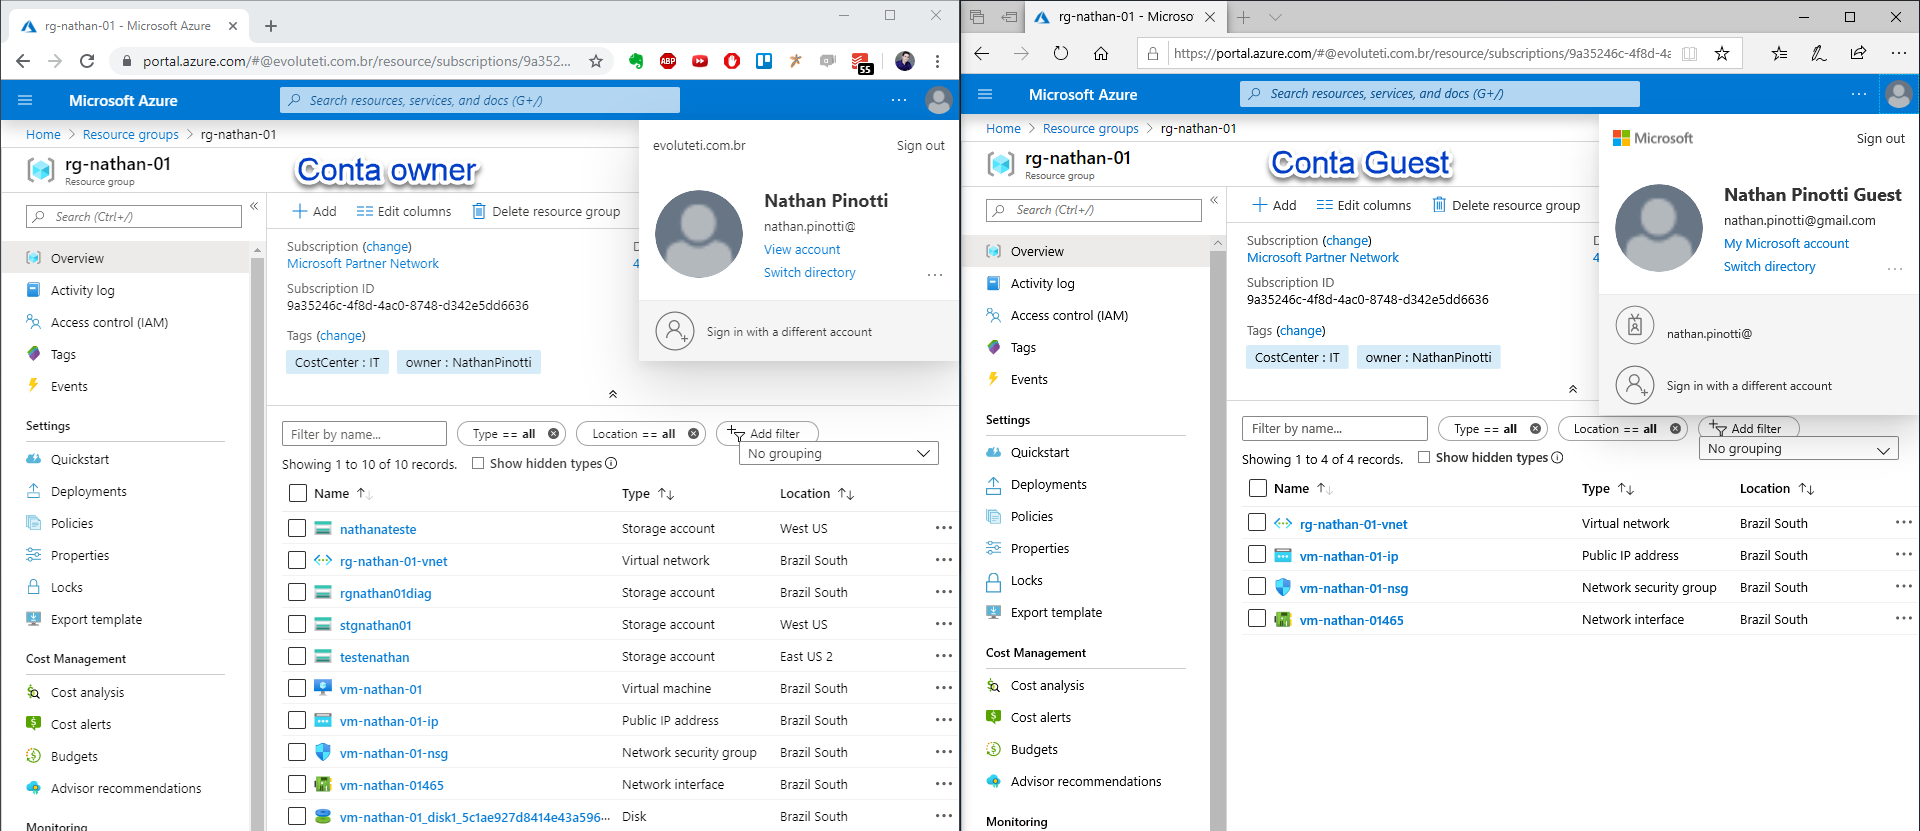Select stgnathan01 checkbox
Viewport: 1920px width, 831px height.
297,624
